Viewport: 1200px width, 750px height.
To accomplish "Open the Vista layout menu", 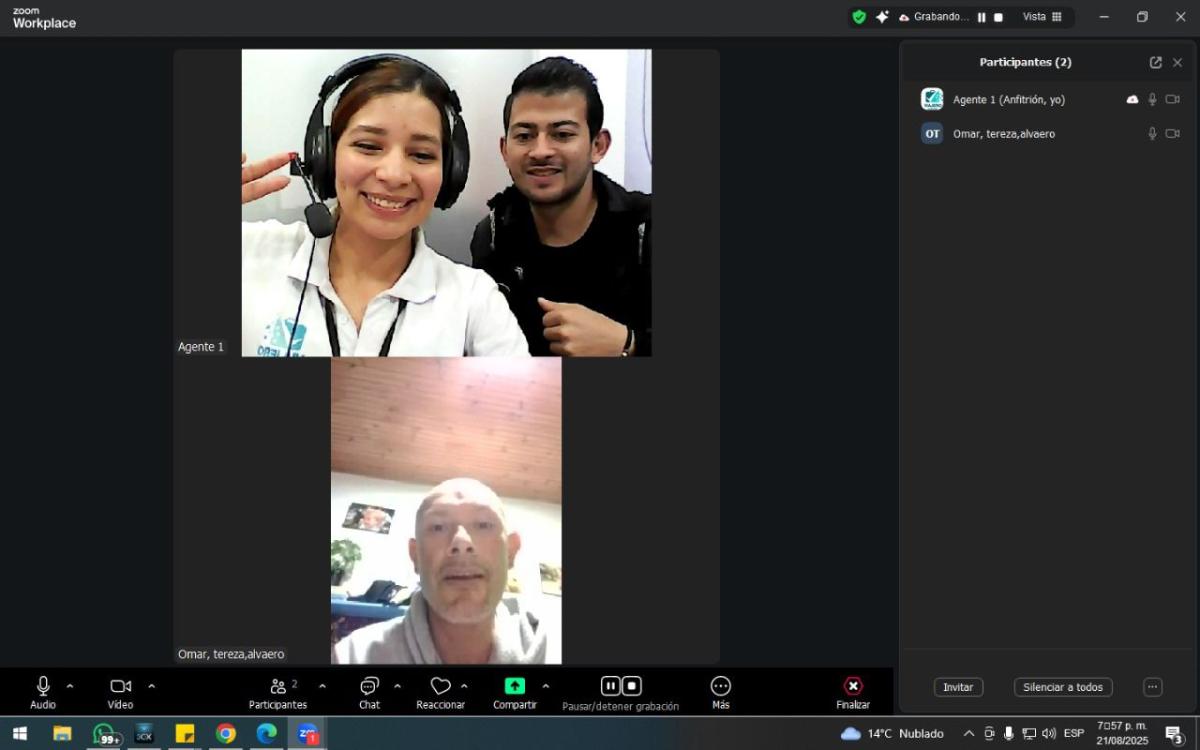I will click(x=1042, y=17).
